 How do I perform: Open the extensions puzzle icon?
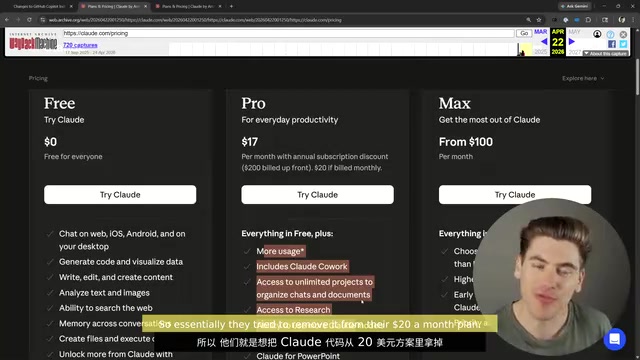(x=588, y=20)
